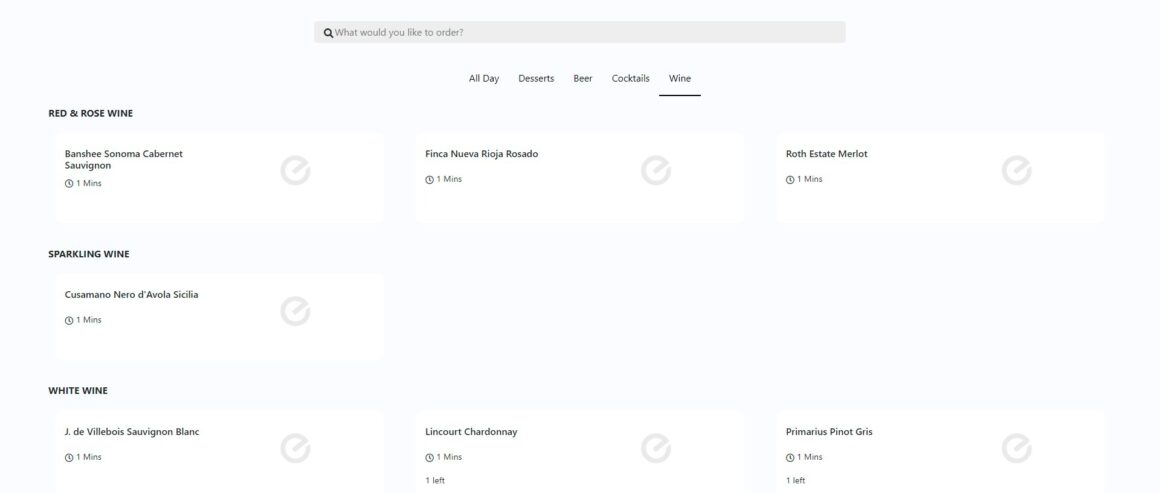Click placeholder image on Banshee Sonoma card

tap(295, 171)
